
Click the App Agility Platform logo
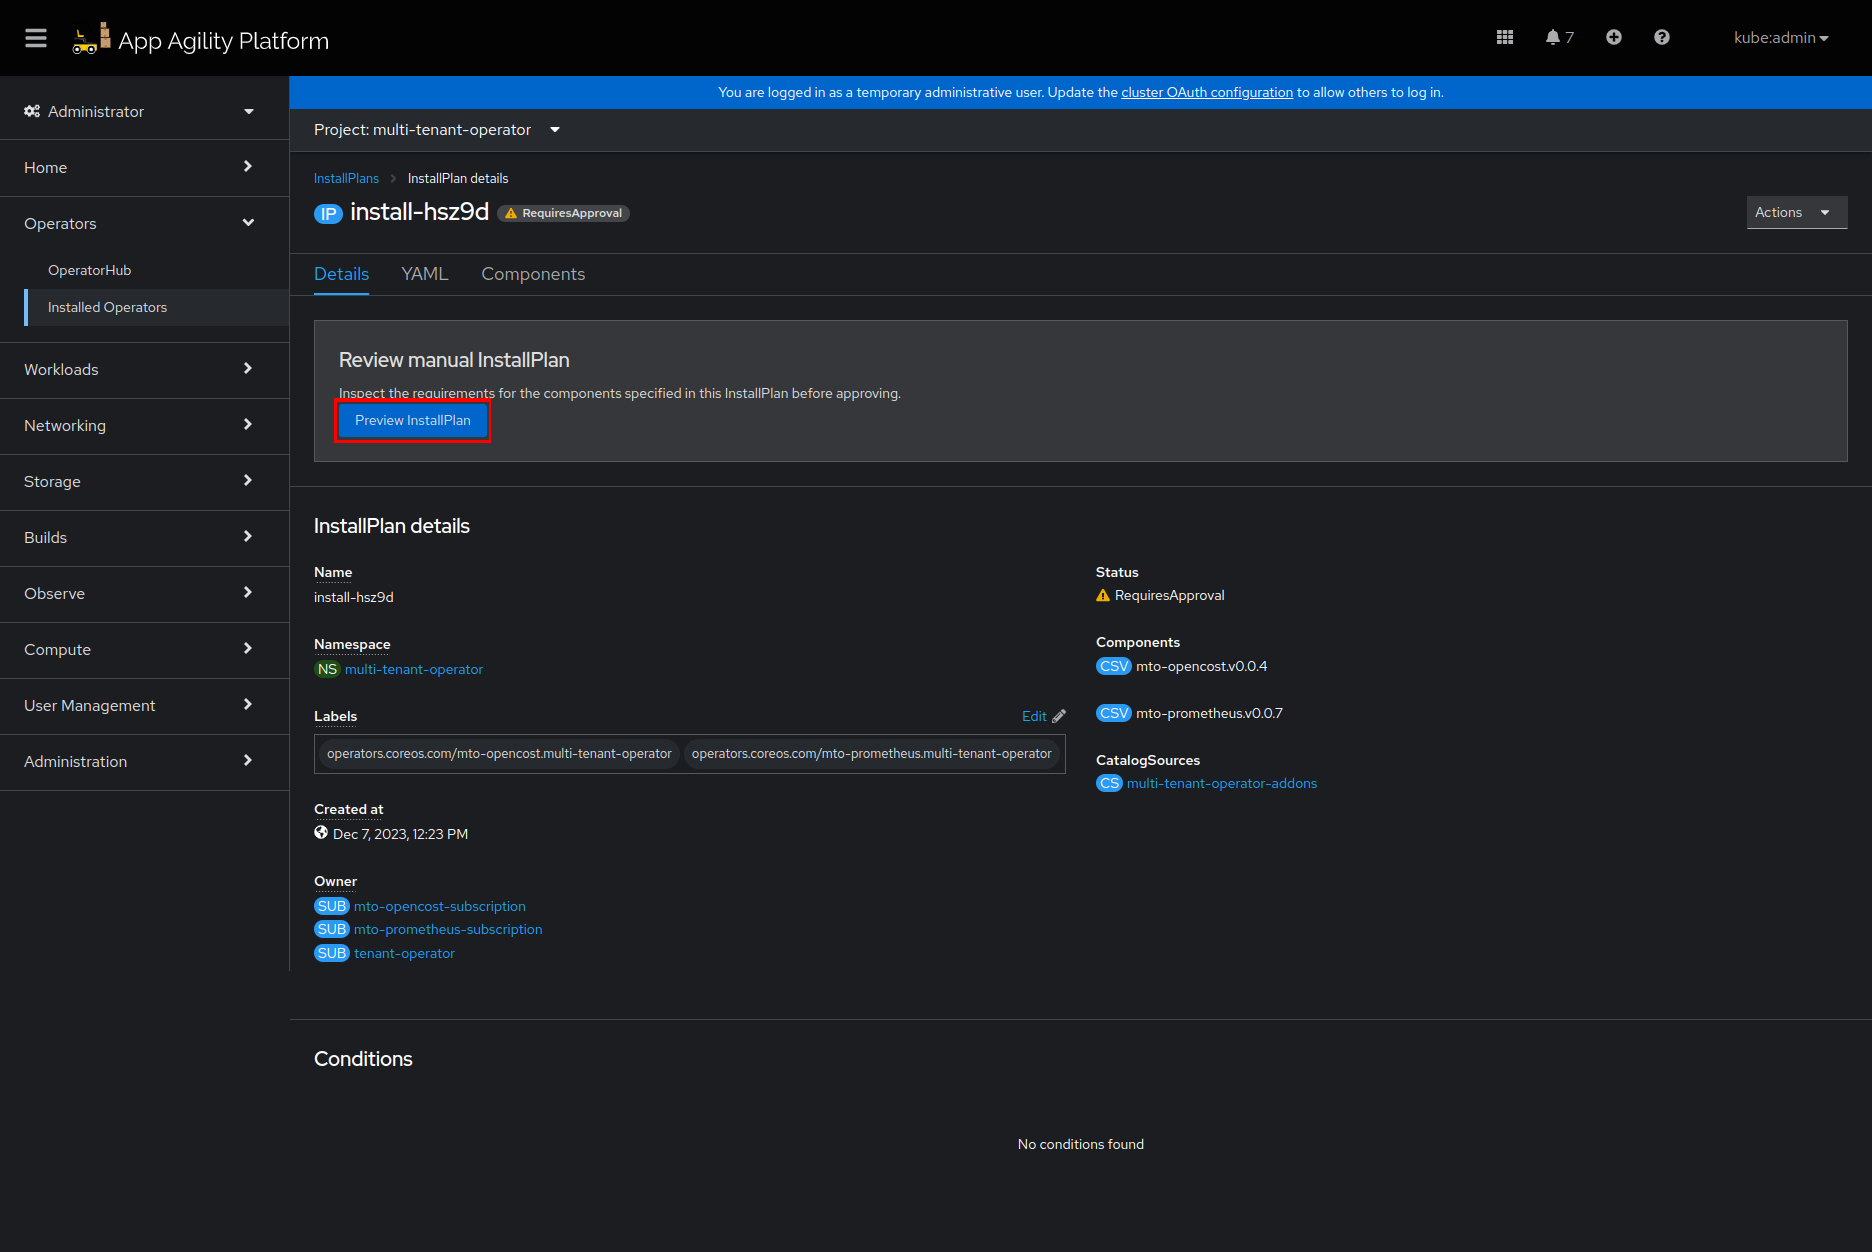click(x=201, y=40)
